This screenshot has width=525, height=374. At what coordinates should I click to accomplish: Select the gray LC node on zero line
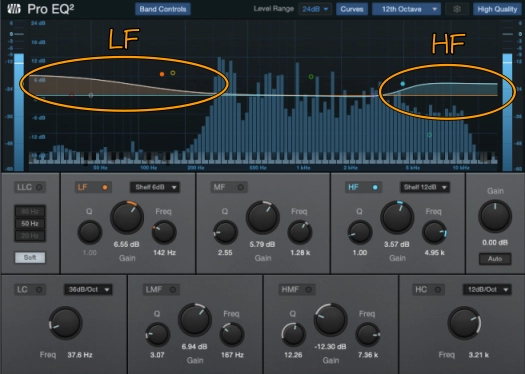pos(91,95)
